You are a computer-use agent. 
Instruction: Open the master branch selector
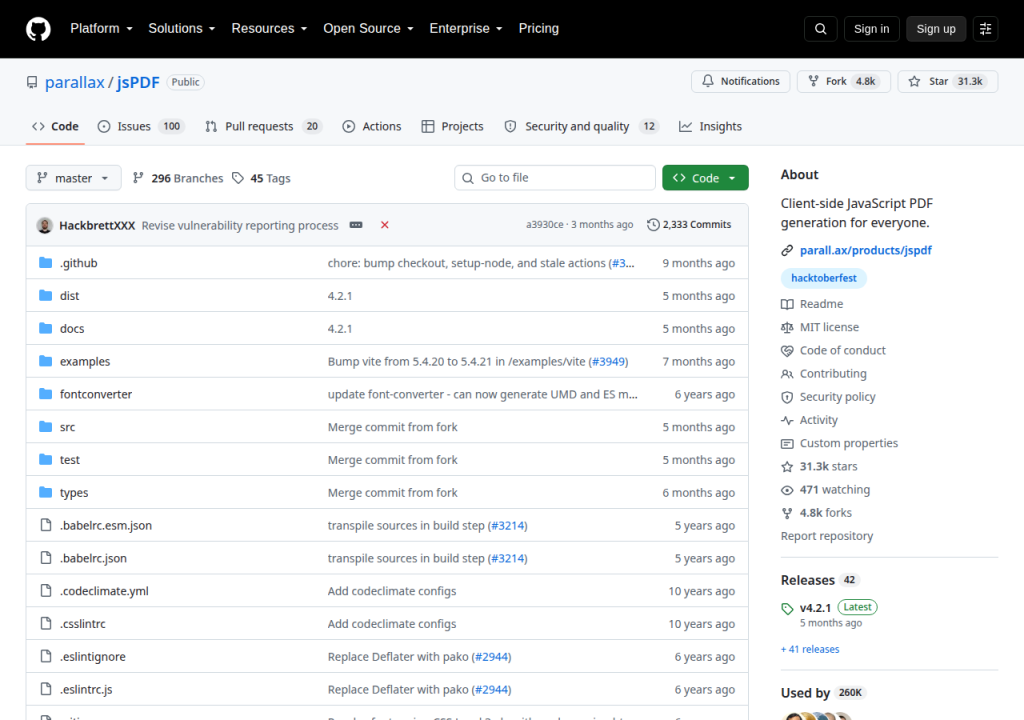pyautogui.click(x=73, y=178)
